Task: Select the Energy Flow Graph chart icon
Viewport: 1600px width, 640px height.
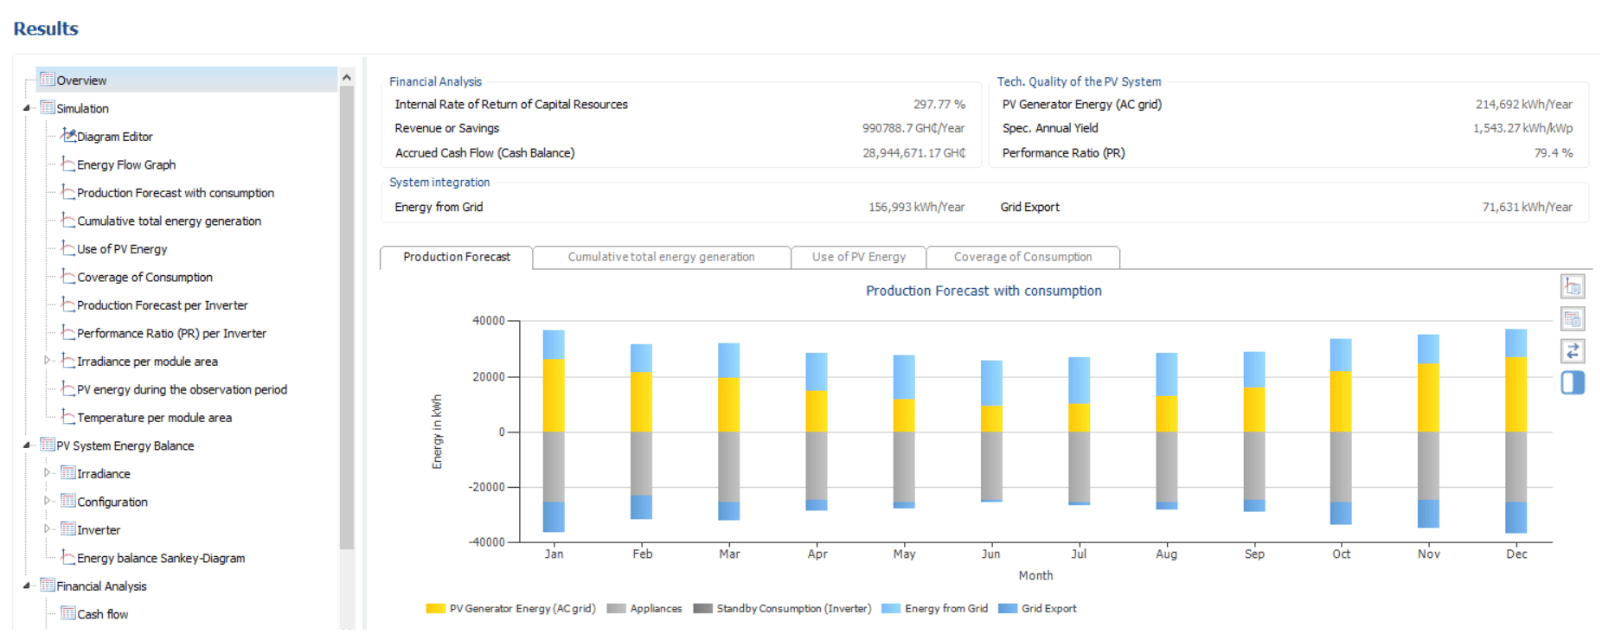Action: (68, 164)
